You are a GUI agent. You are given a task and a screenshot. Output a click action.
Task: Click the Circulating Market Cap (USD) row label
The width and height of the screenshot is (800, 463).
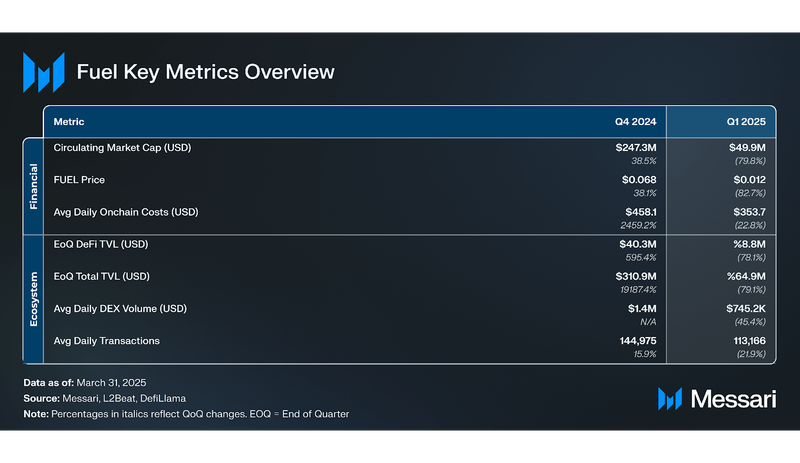coord(122,148)
